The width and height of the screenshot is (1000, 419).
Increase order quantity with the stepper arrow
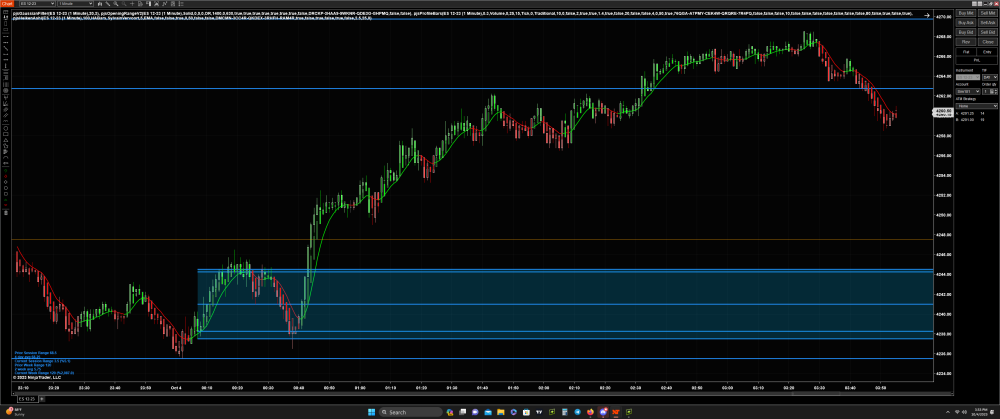coord(995,90)
